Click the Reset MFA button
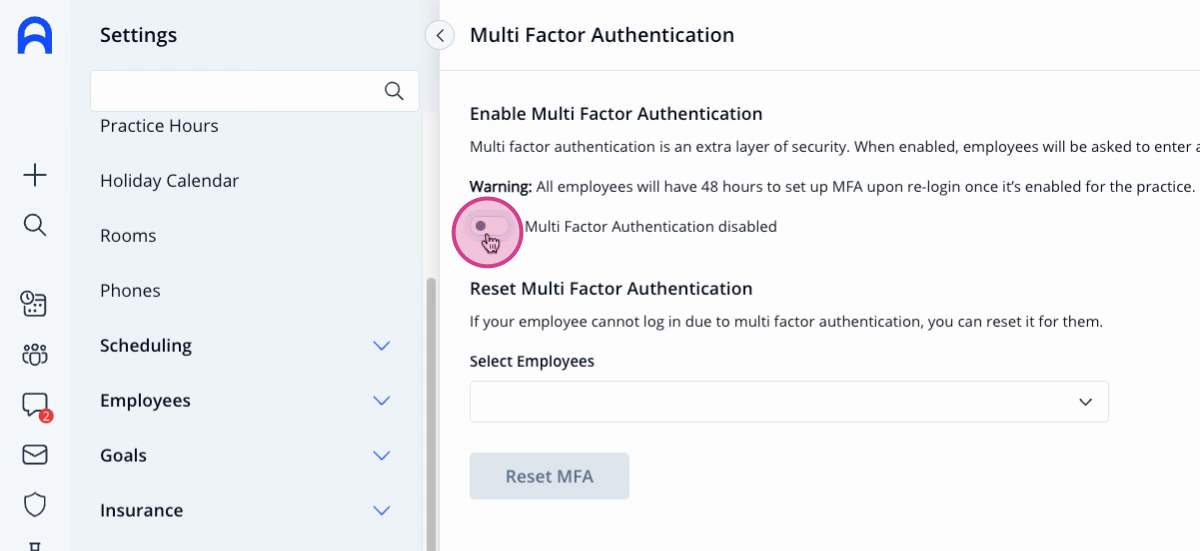The width and height of the screenshot is (1200, 551). coord(549,476)
